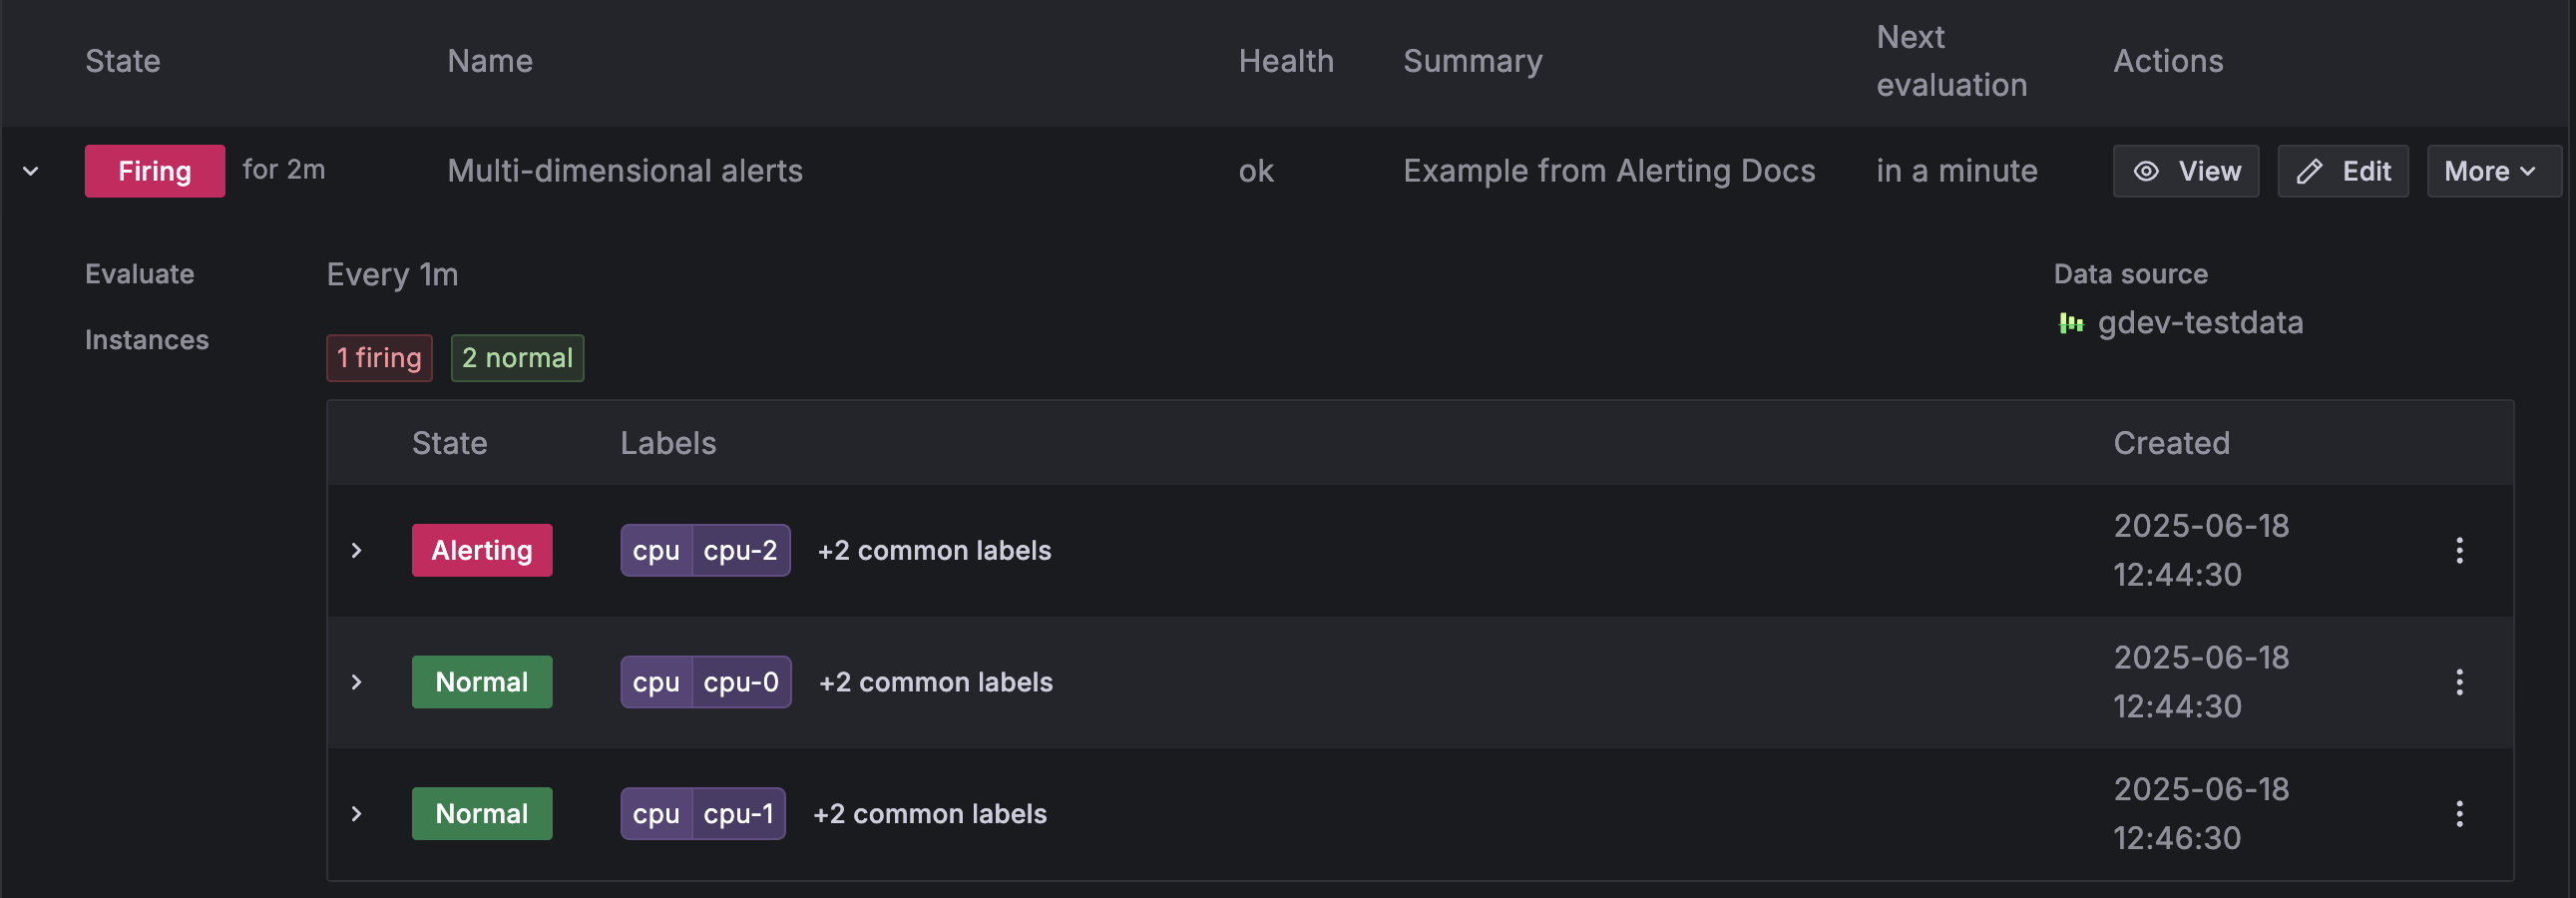Viewport: 2576px width, 898px height.
Task: Toggle the 1 firing instances filter
Action: pyautogui.click(x=379, y=358)
